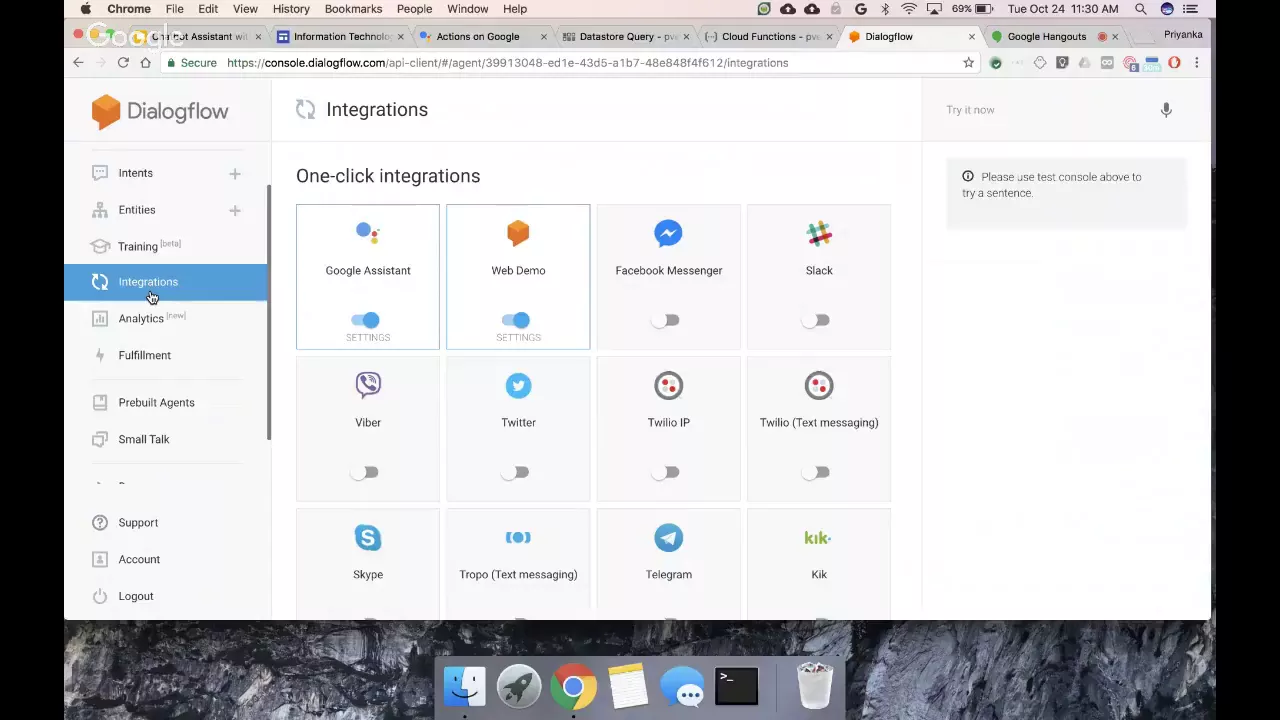Enable the Twitter integration toggle

[515, 472]
